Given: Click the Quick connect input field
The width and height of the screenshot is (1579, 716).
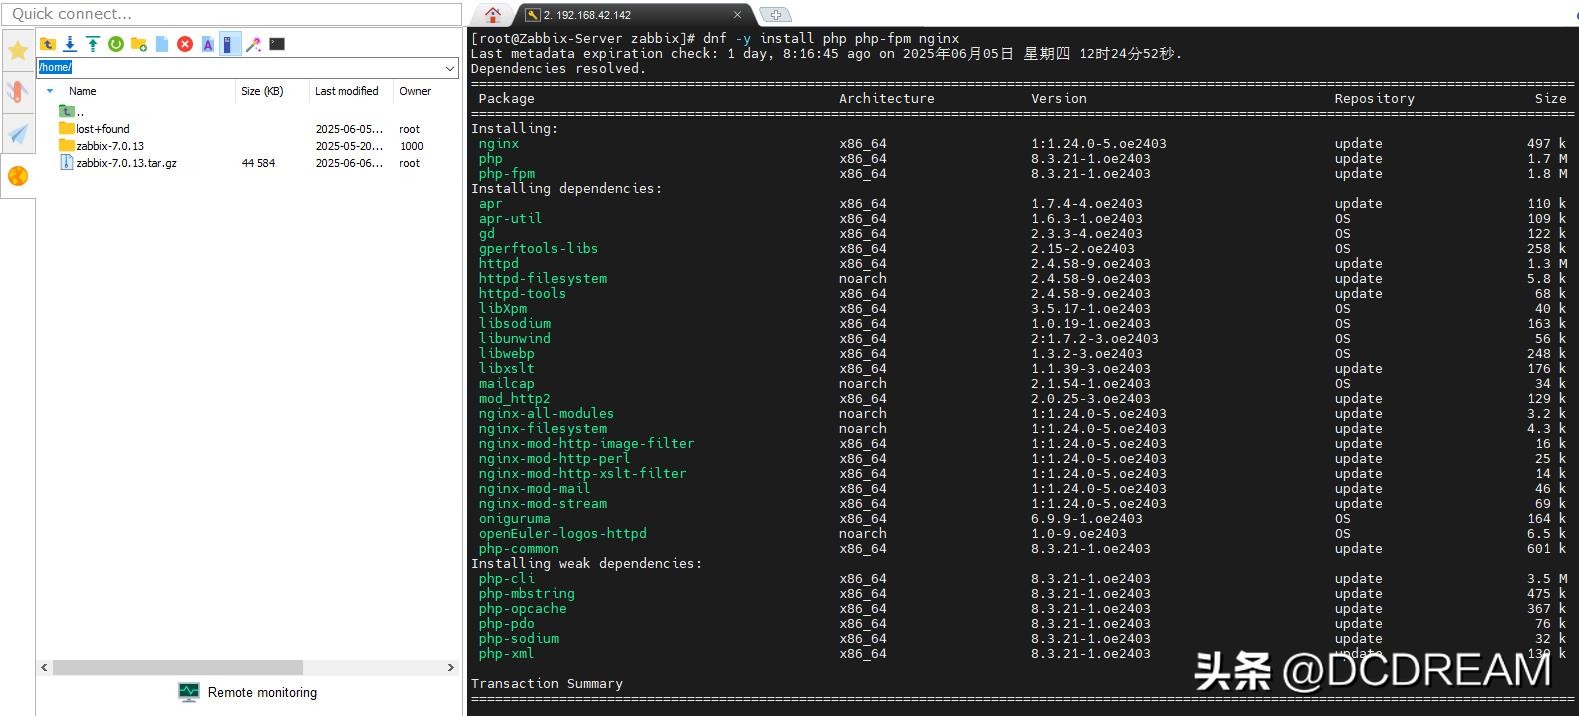Looking at the screenshot, I should click(x=232, y=14).
